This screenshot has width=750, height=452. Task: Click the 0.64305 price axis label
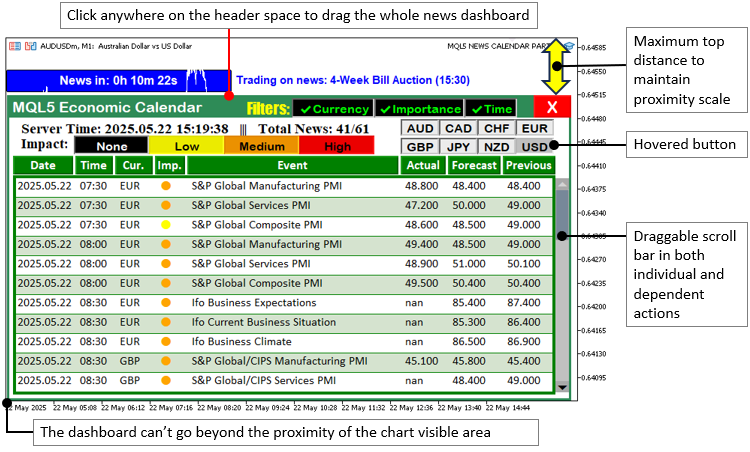pos(595,236)
